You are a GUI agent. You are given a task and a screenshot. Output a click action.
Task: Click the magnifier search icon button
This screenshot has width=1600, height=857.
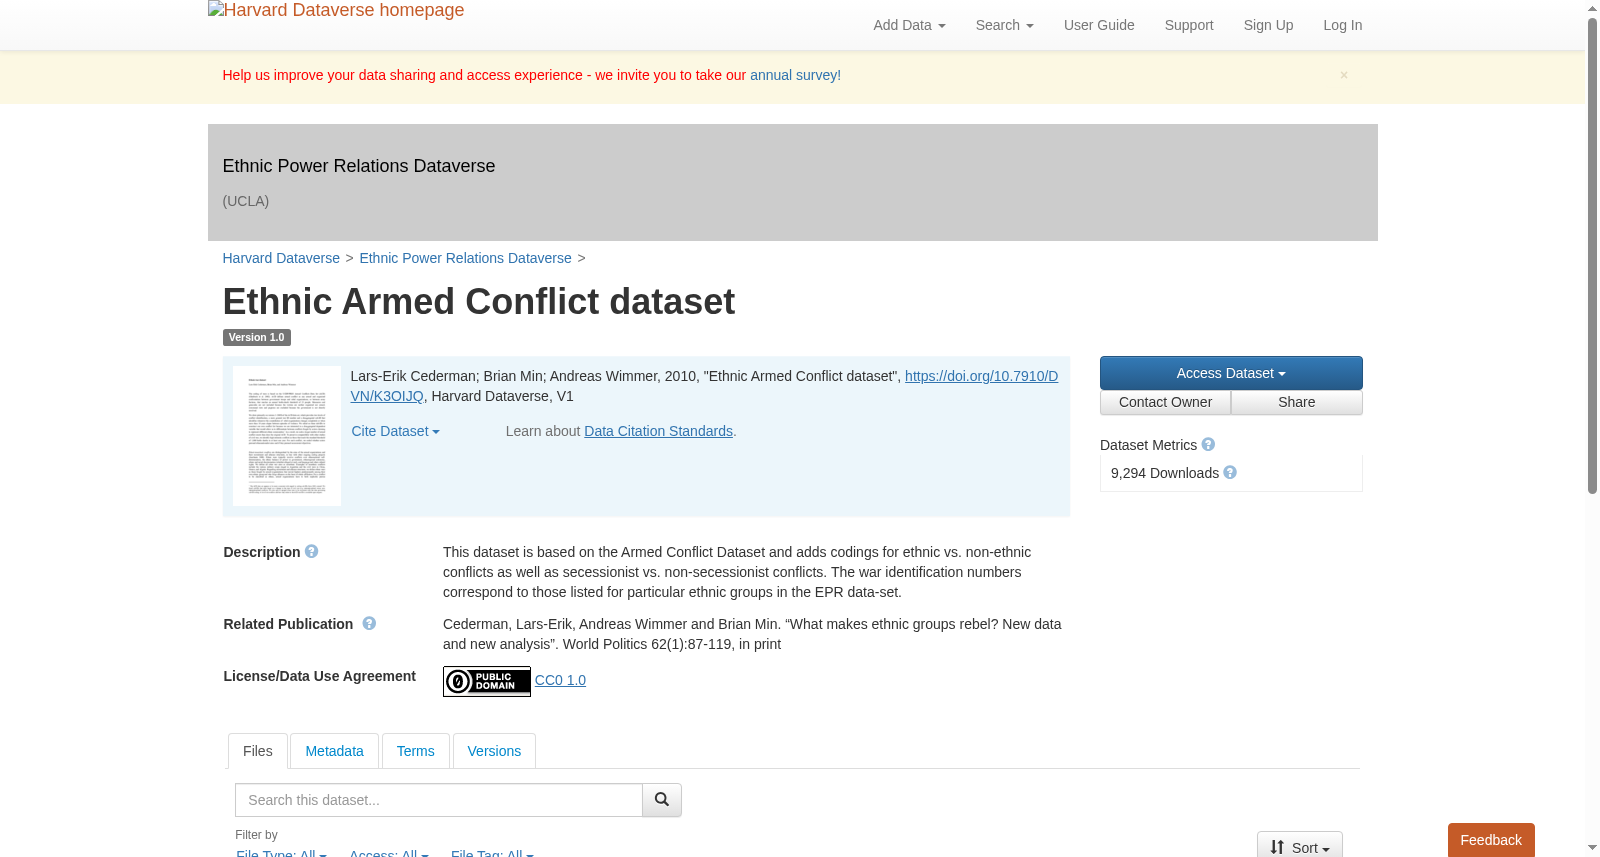662,800
